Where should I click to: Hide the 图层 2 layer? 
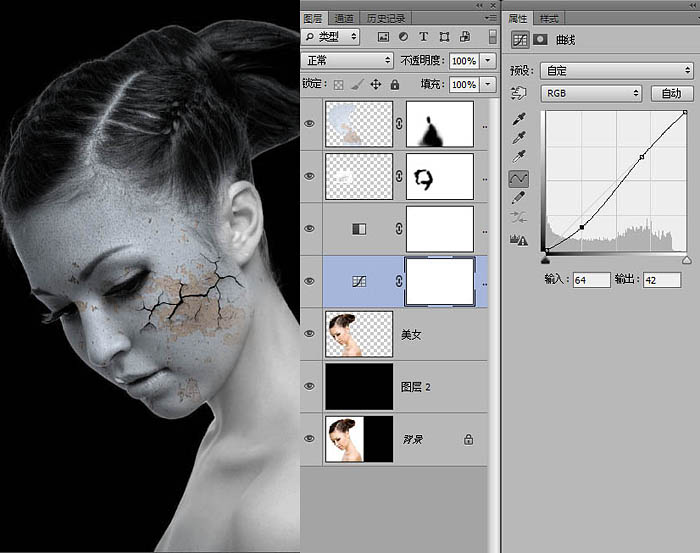point(309,386)
